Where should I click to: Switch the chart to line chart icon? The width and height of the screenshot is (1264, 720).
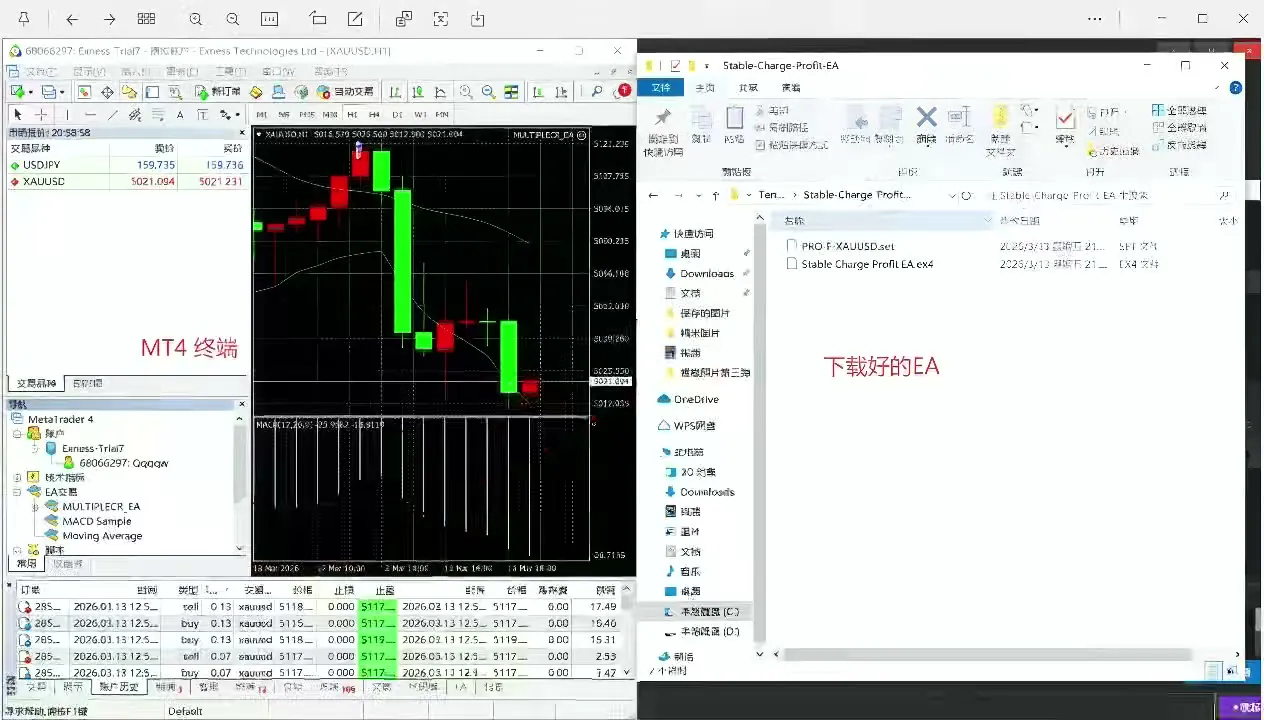pos(440,91)
